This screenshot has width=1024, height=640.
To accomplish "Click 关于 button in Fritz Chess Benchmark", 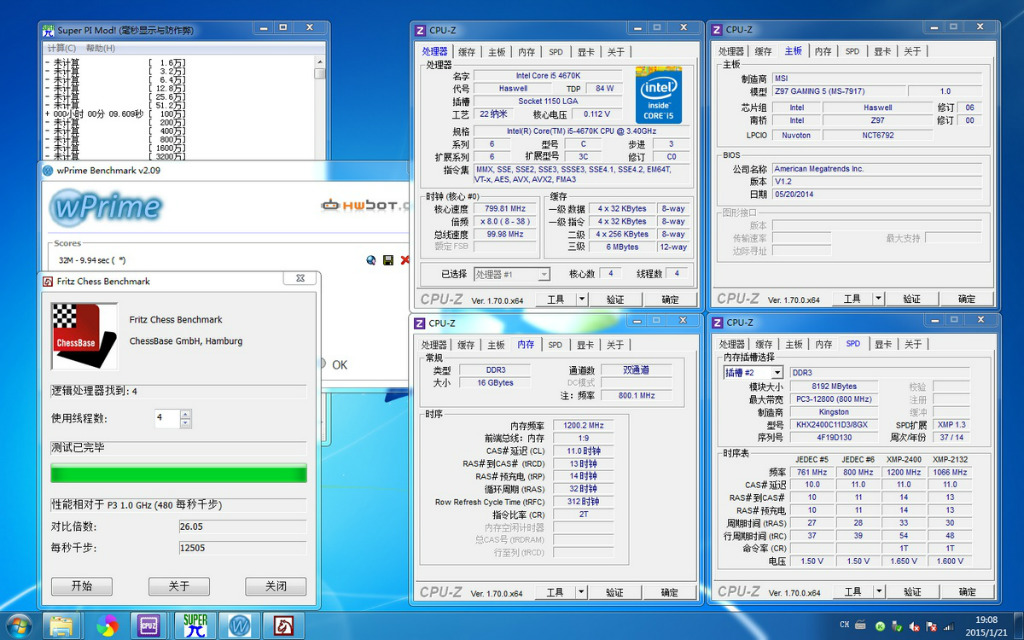I will [178, 586].
